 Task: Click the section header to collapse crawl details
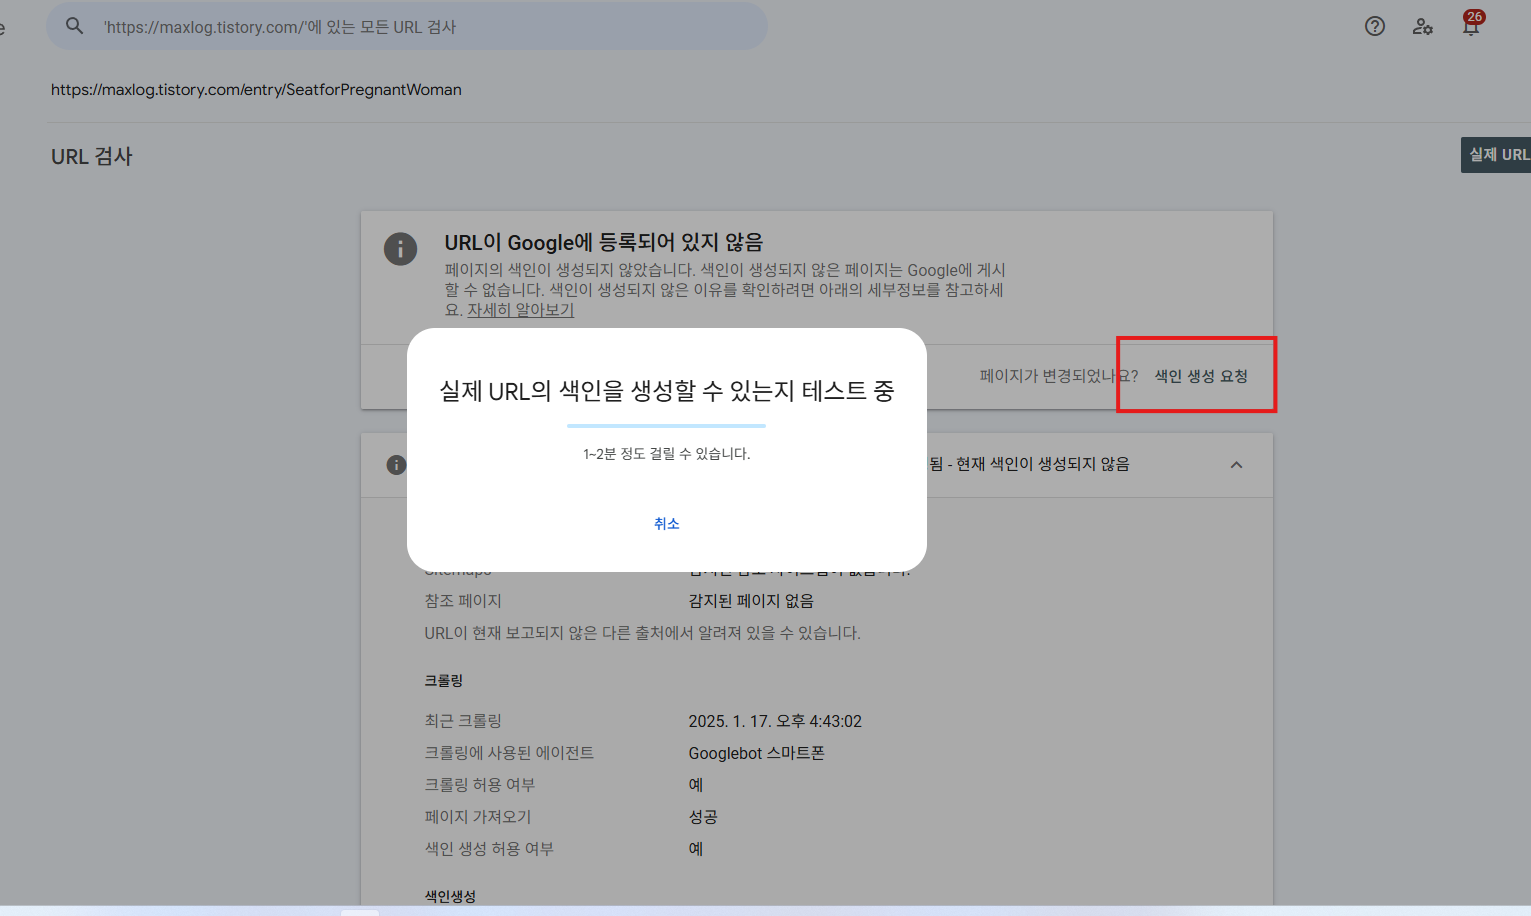click(1050, 464)
